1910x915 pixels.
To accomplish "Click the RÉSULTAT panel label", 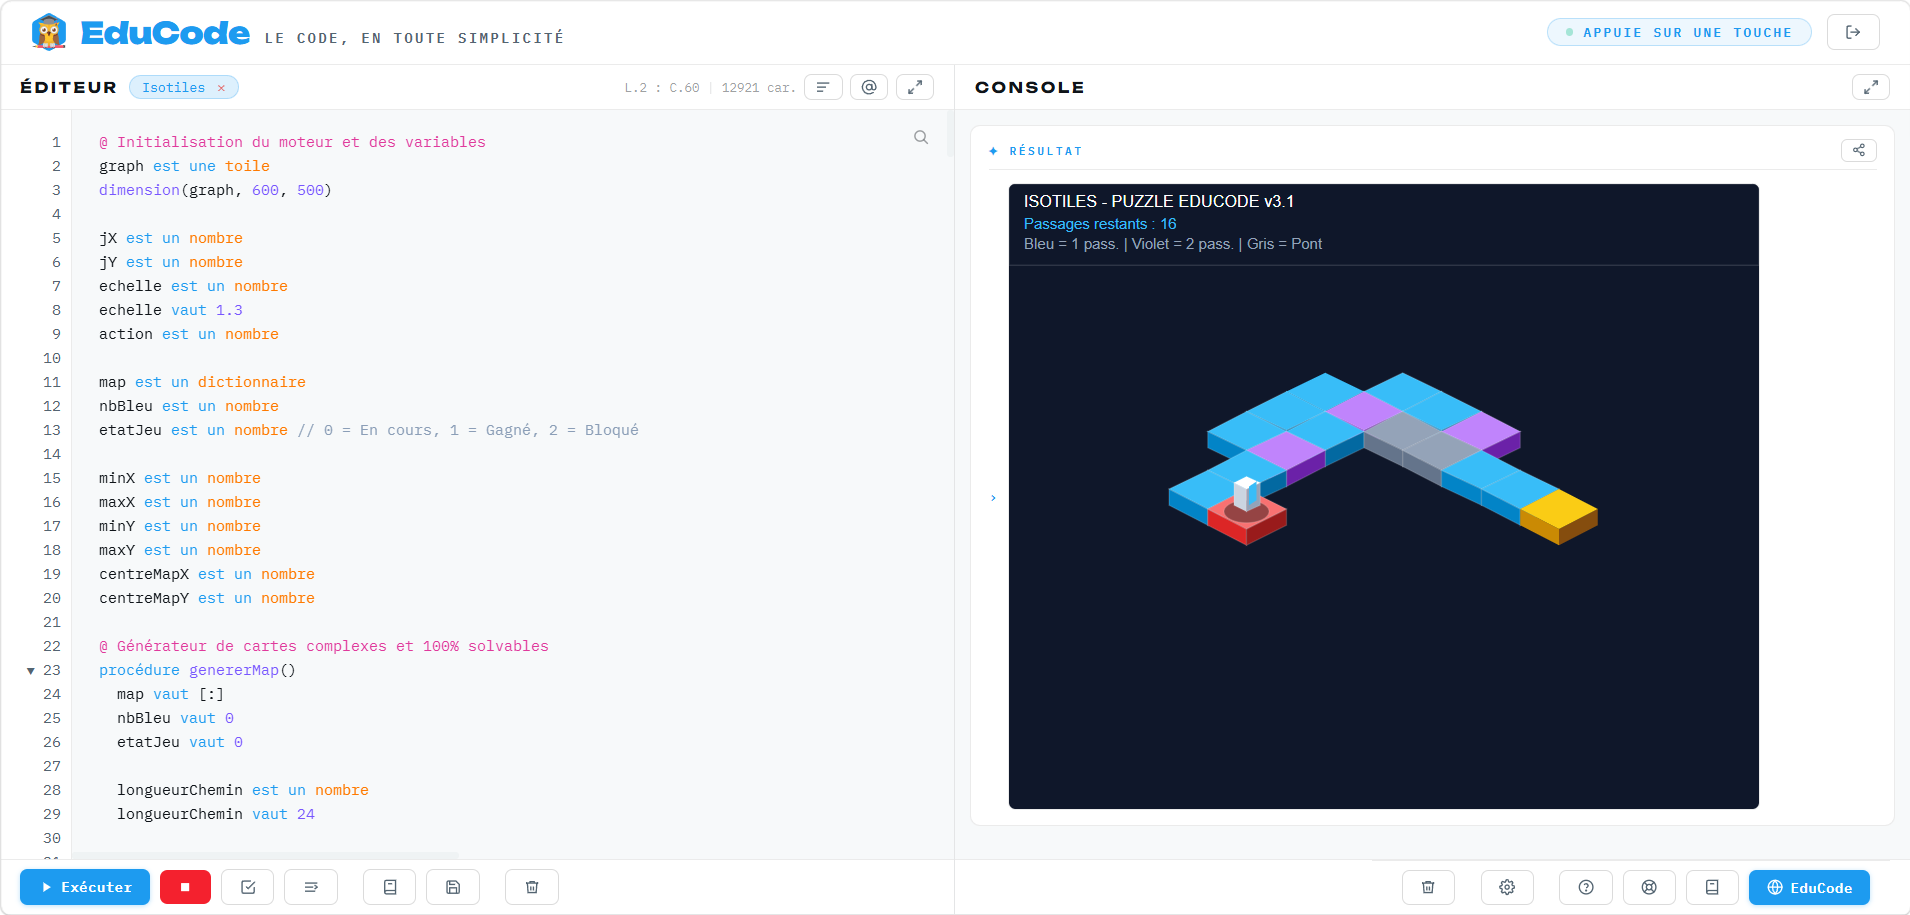I will tap(1045, 151).
